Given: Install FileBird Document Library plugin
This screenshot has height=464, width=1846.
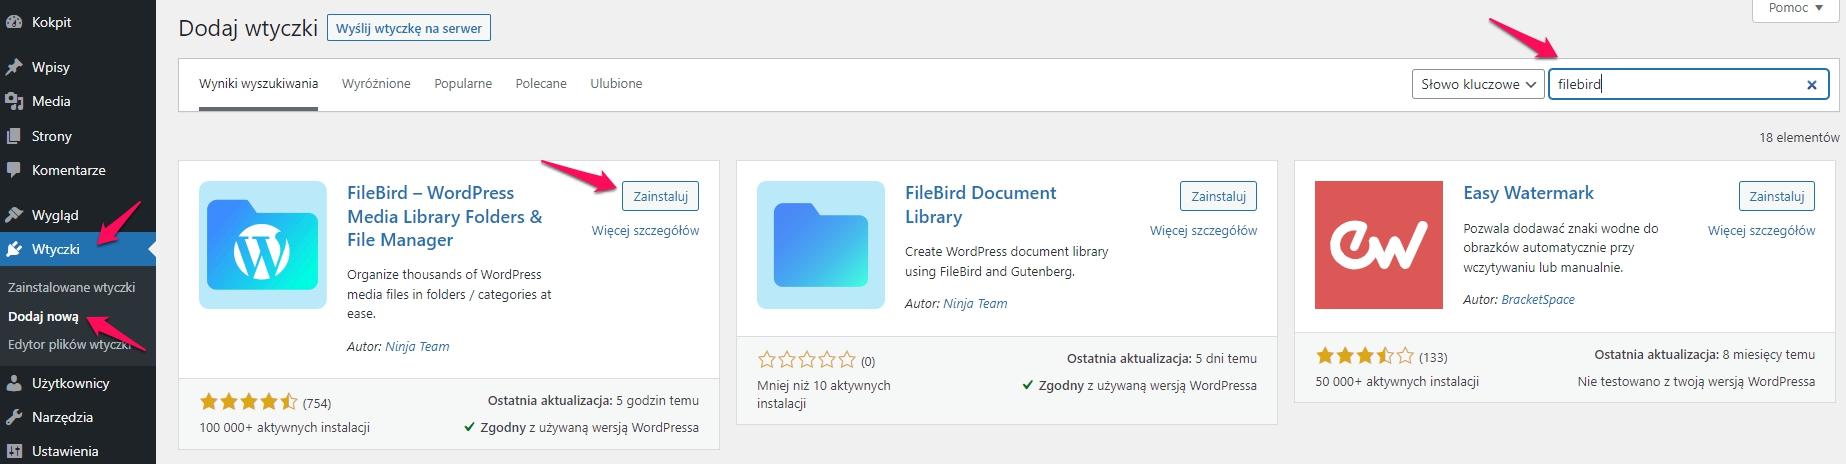Looking at the screenshot, I should (1218, 196).
